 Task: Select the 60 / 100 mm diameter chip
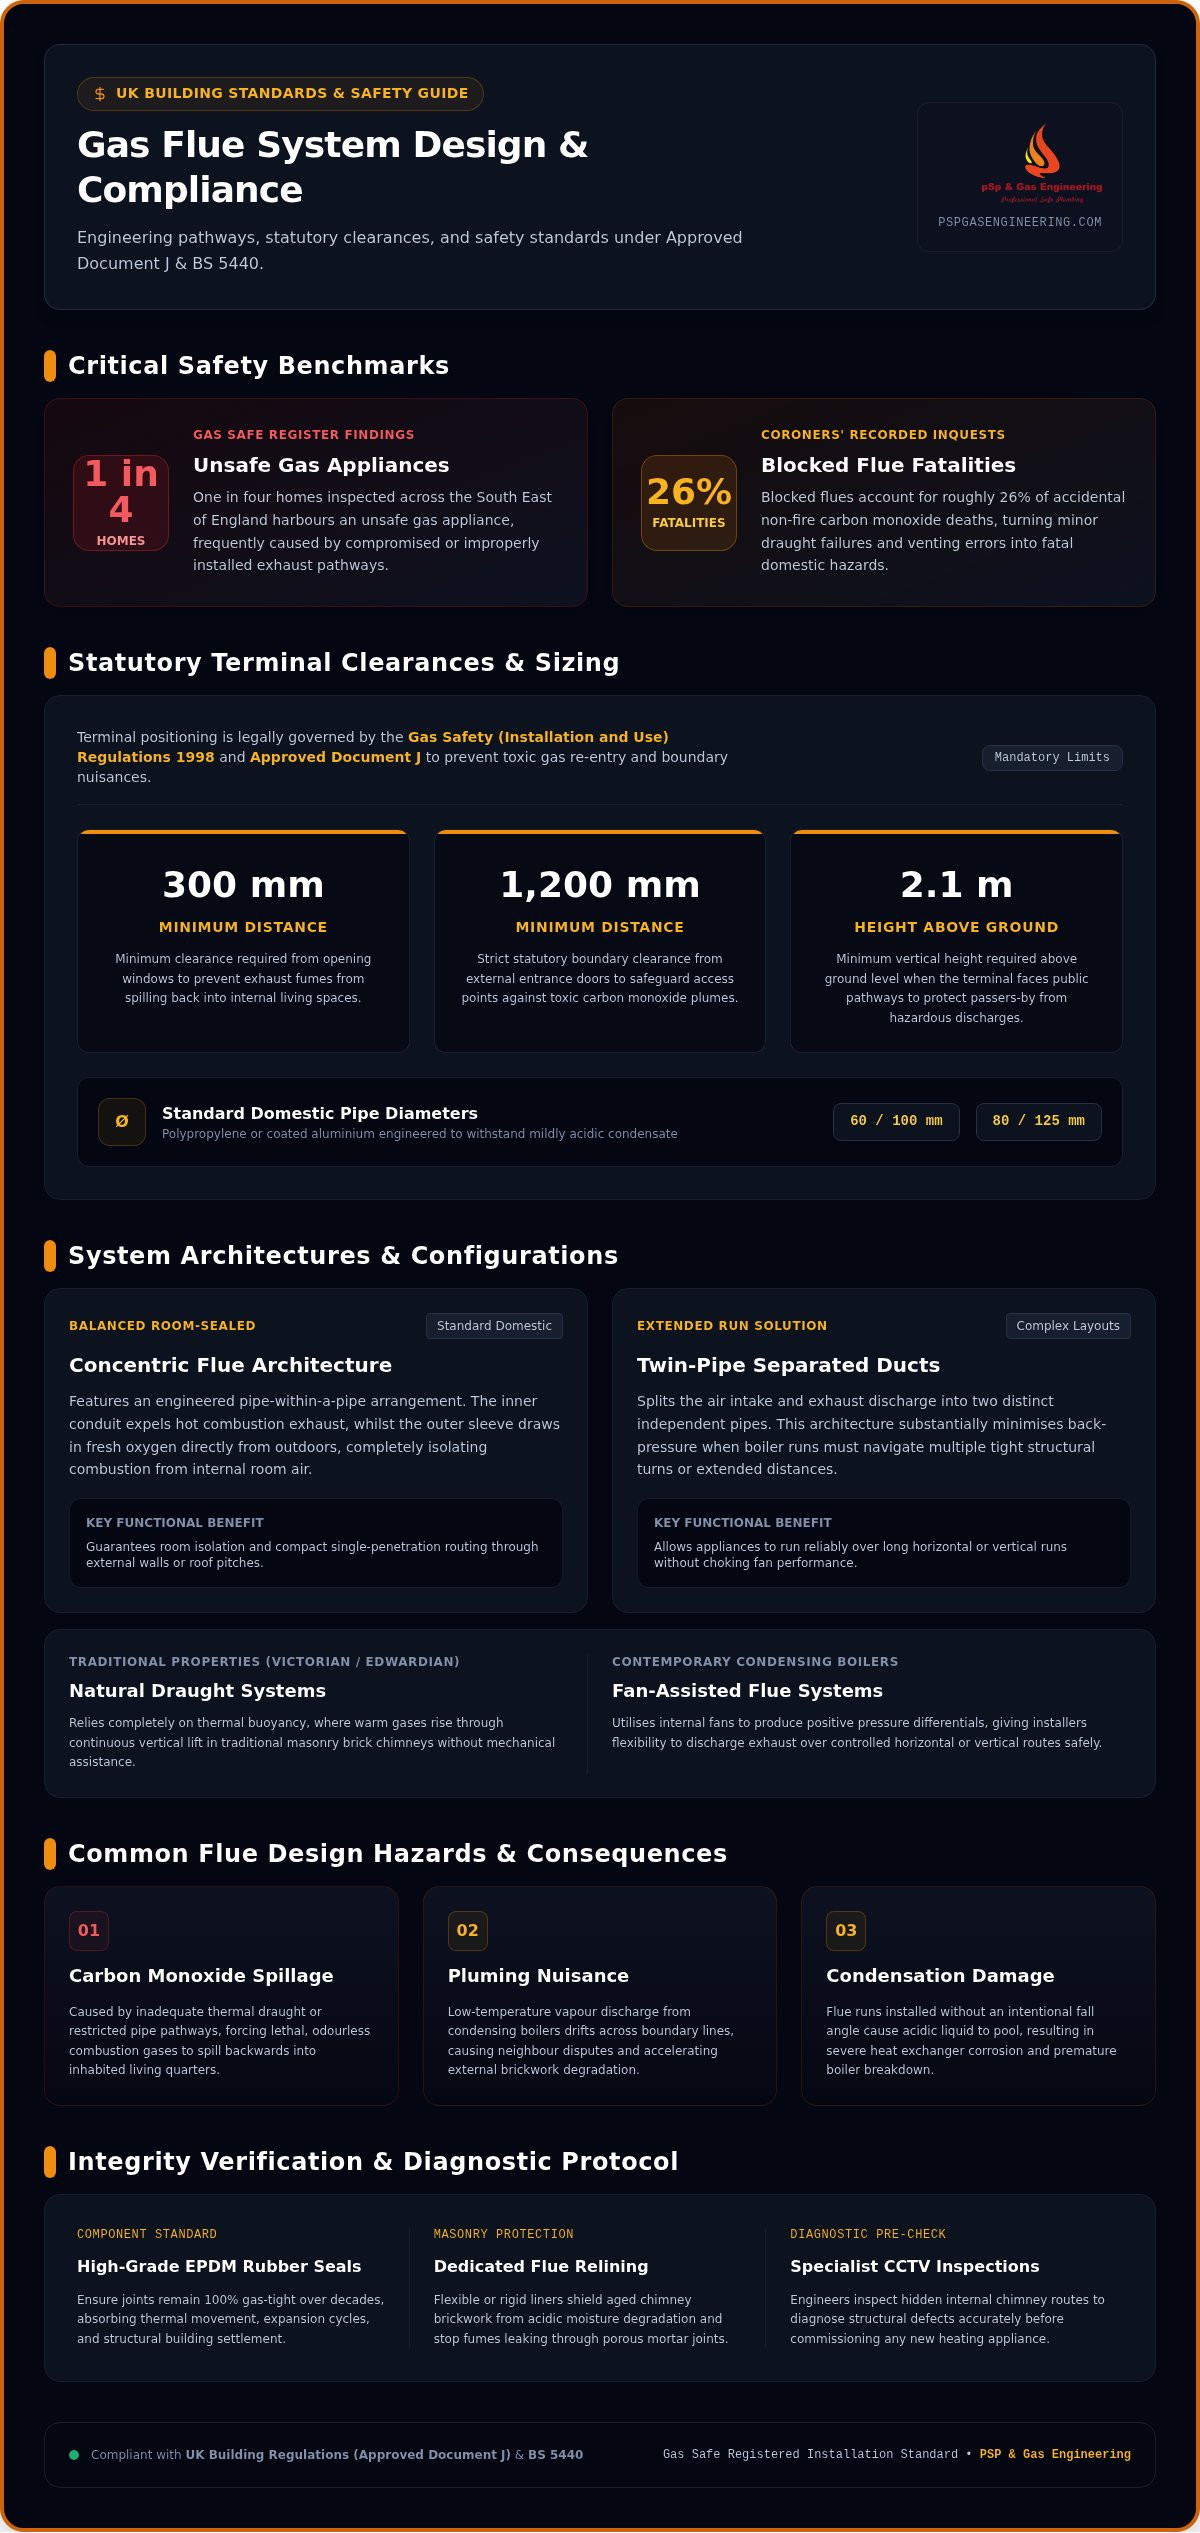click(x=896, y=1122)
